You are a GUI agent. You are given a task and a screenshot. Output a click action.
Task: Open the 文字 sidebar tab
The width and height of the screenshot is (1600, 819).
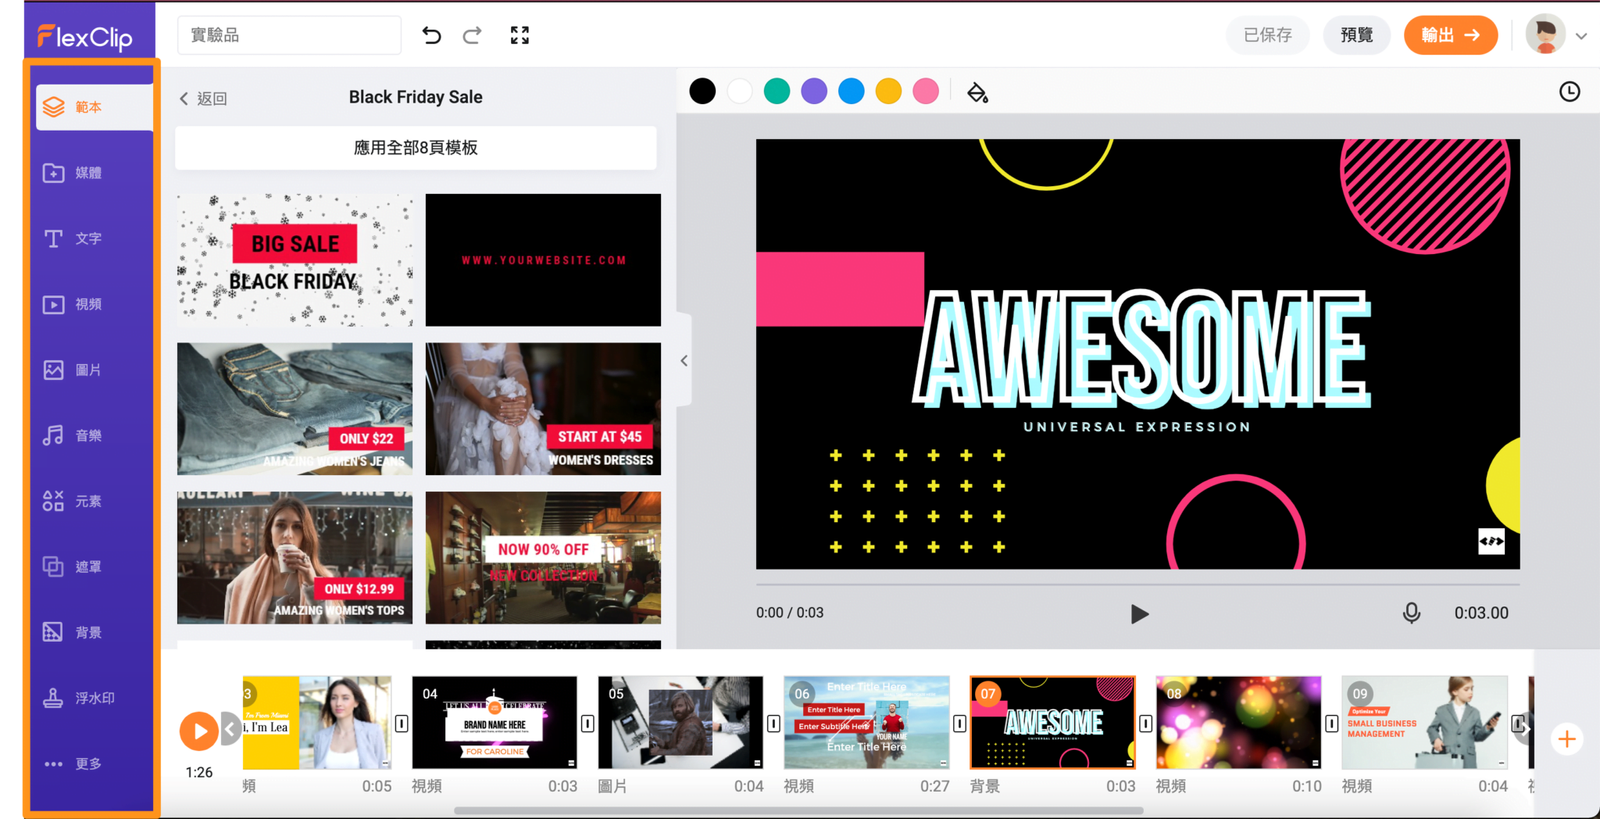pyautogui.click(x=74, y=239)
